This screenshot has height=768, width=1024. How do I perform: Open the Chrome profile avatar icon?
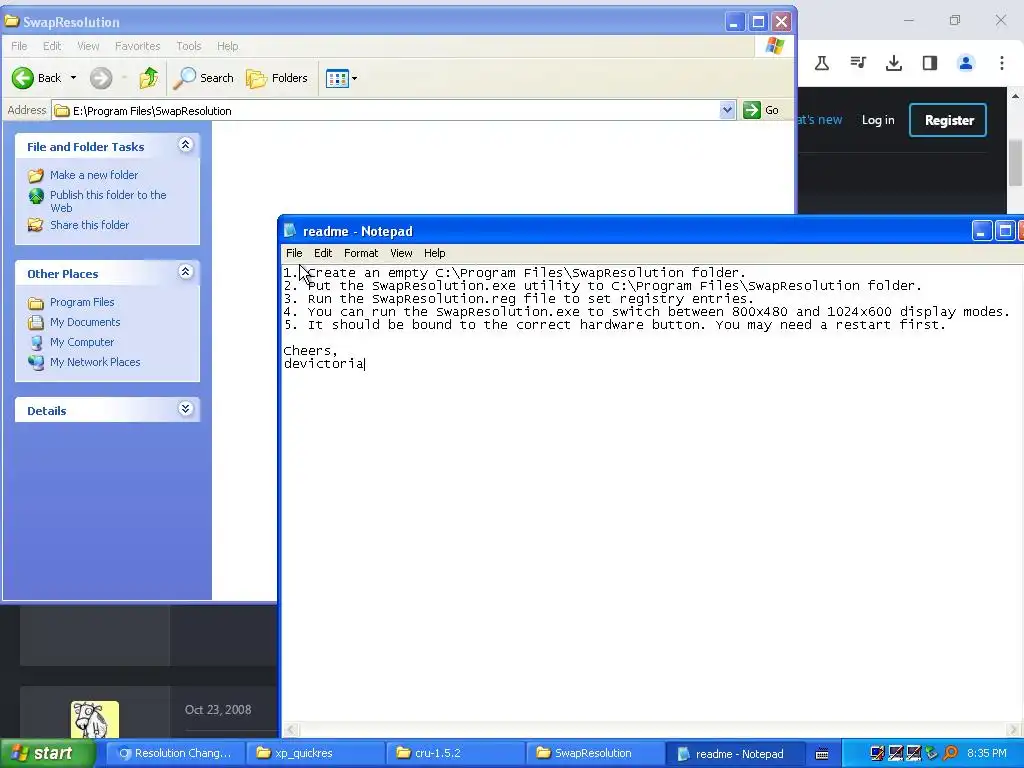pos(966,63)
